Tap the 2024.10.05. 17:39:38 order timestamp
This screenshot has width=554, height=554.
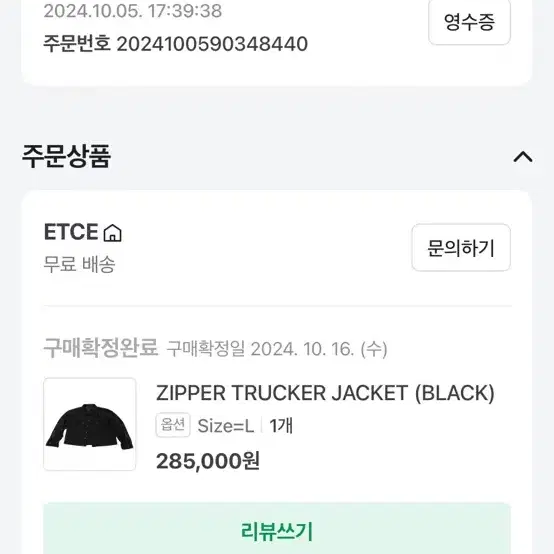[x=133, y=11]
